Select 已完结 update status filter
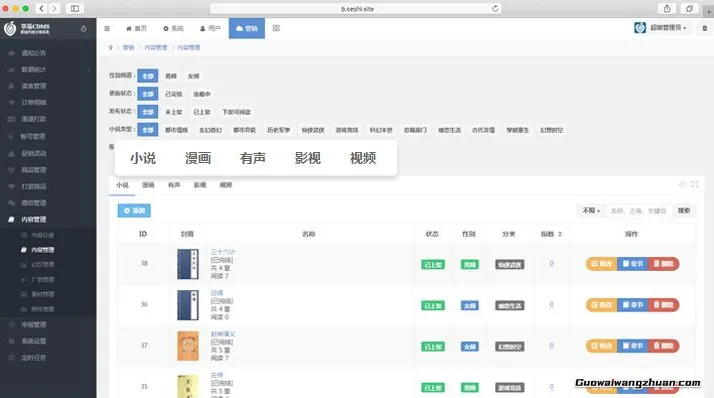 pos(173,94)
